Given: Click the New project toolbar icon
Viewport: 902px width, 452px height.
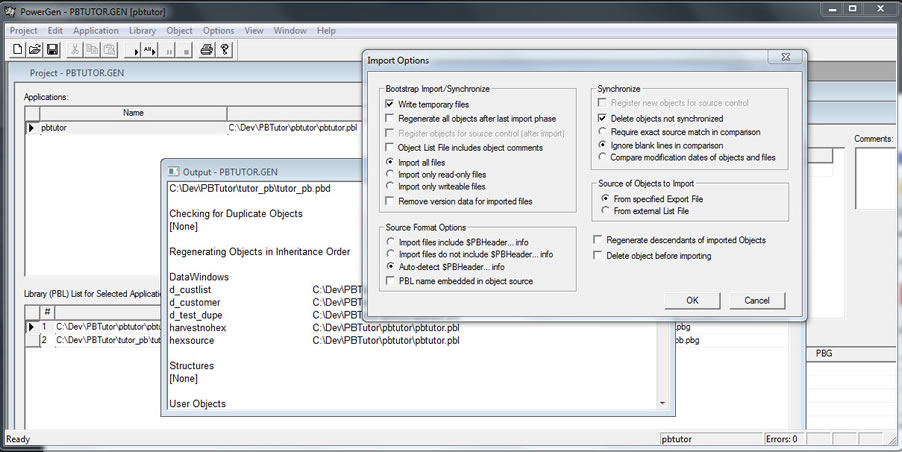Looking at the screenshot, I should point(17,49).
